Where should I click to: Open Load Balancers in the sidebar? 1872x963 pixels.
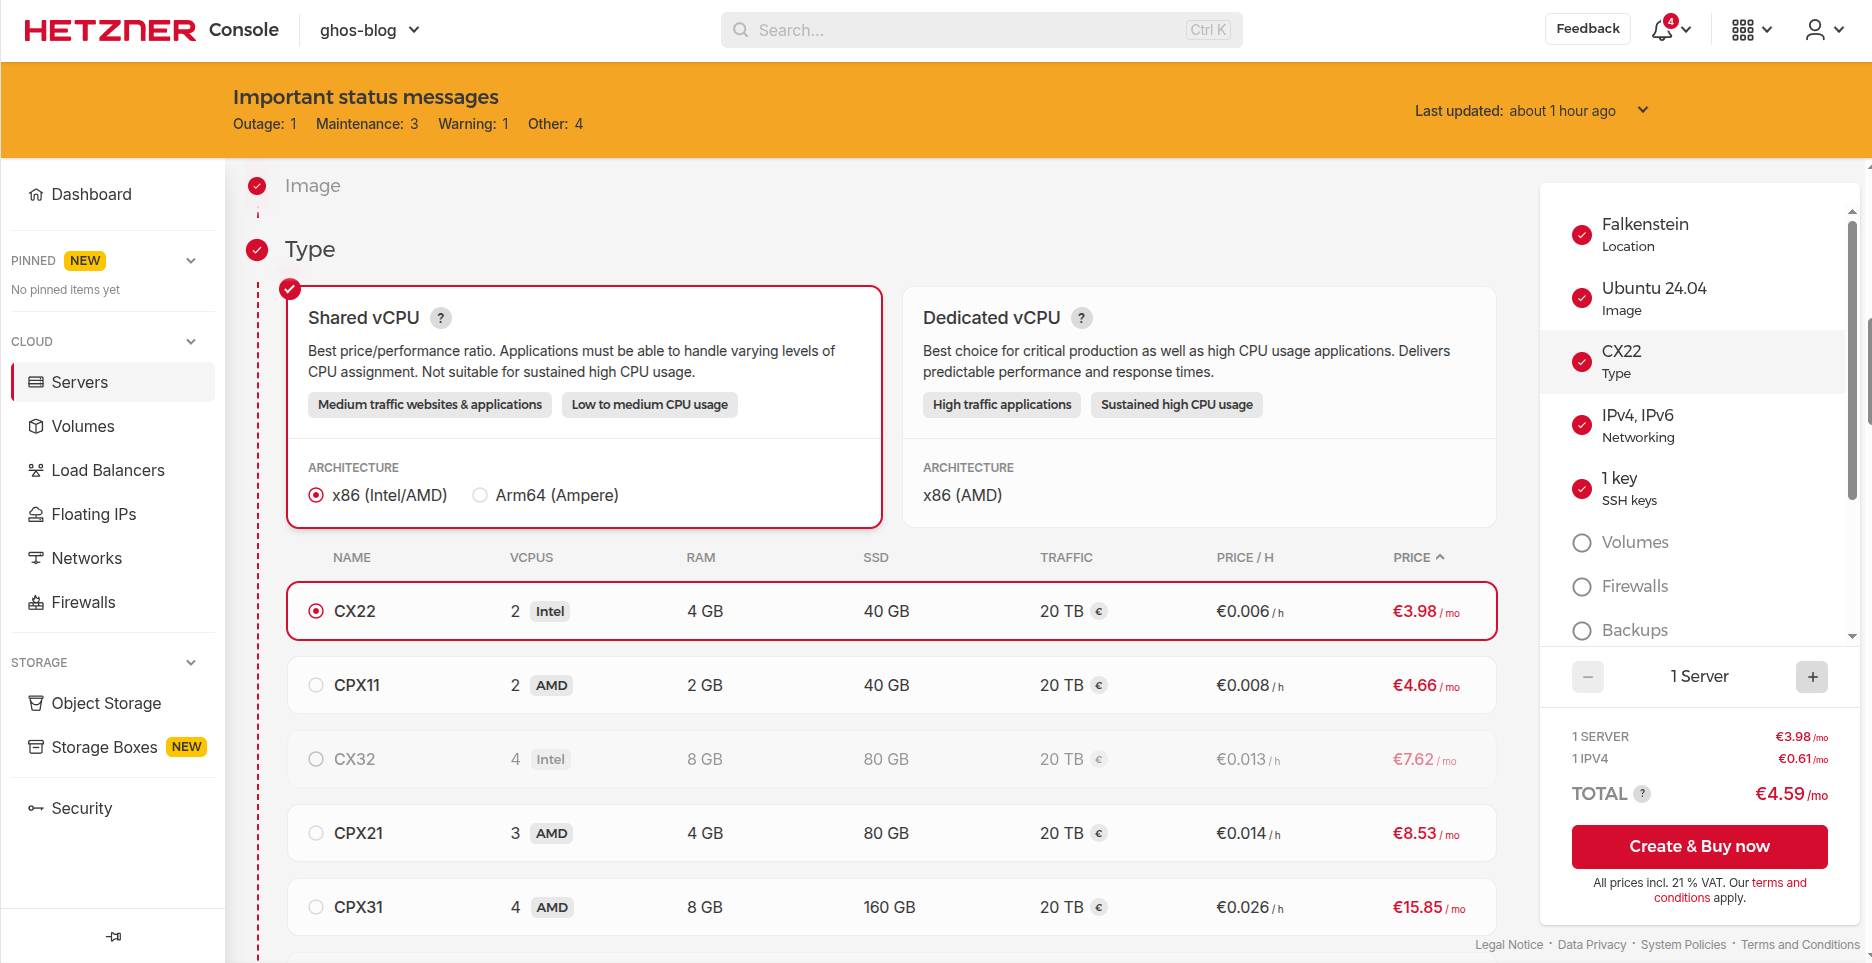[x=107, y=470]
